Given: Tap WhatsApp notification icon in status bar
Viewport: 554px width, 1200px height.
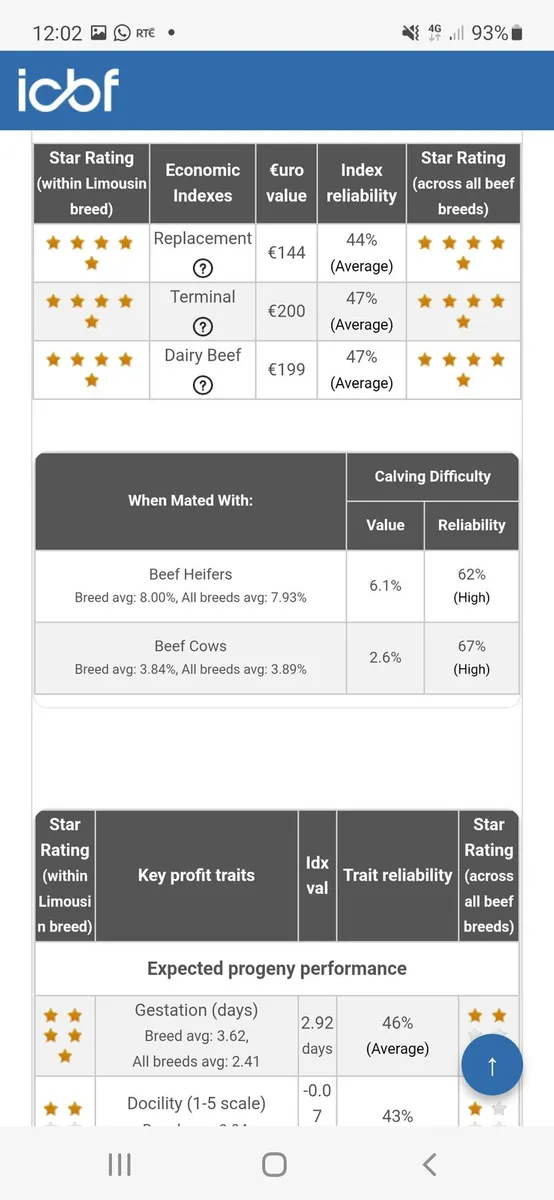Looking at the screenshot, I should (x=122, y=33).
